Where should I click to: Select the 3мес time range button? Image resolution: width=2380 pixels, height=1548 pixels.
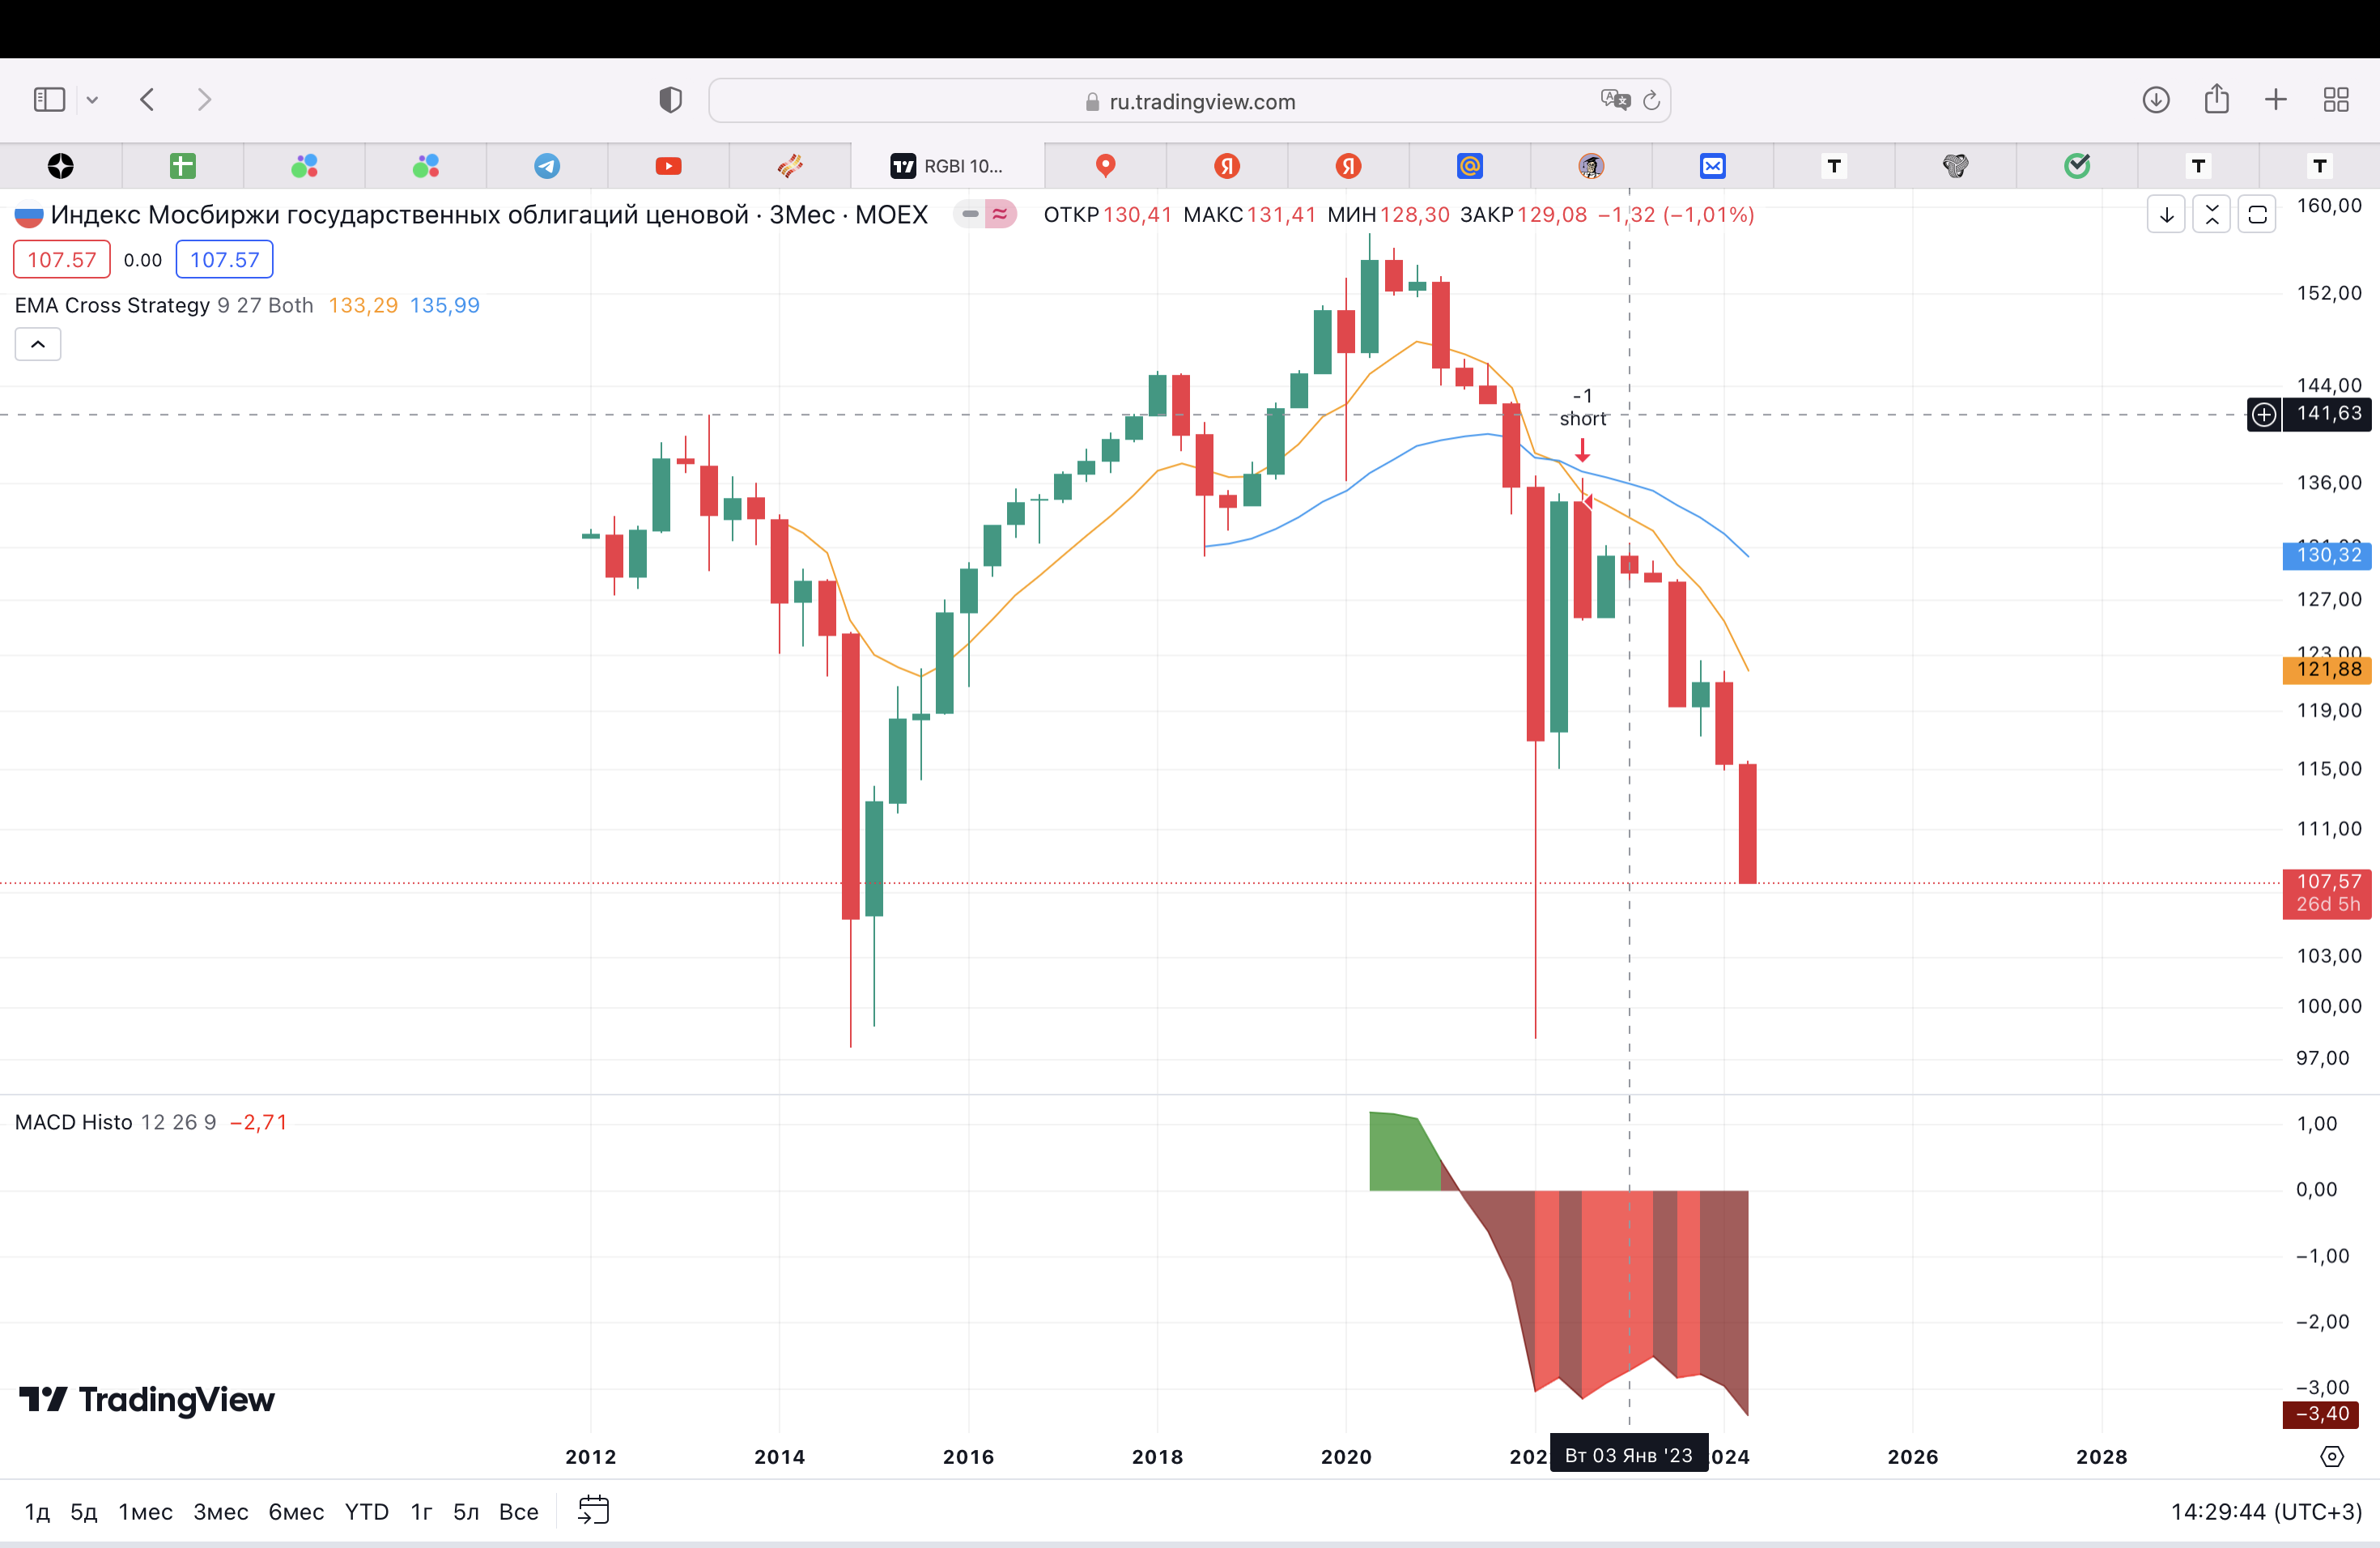pos(220,1511)
